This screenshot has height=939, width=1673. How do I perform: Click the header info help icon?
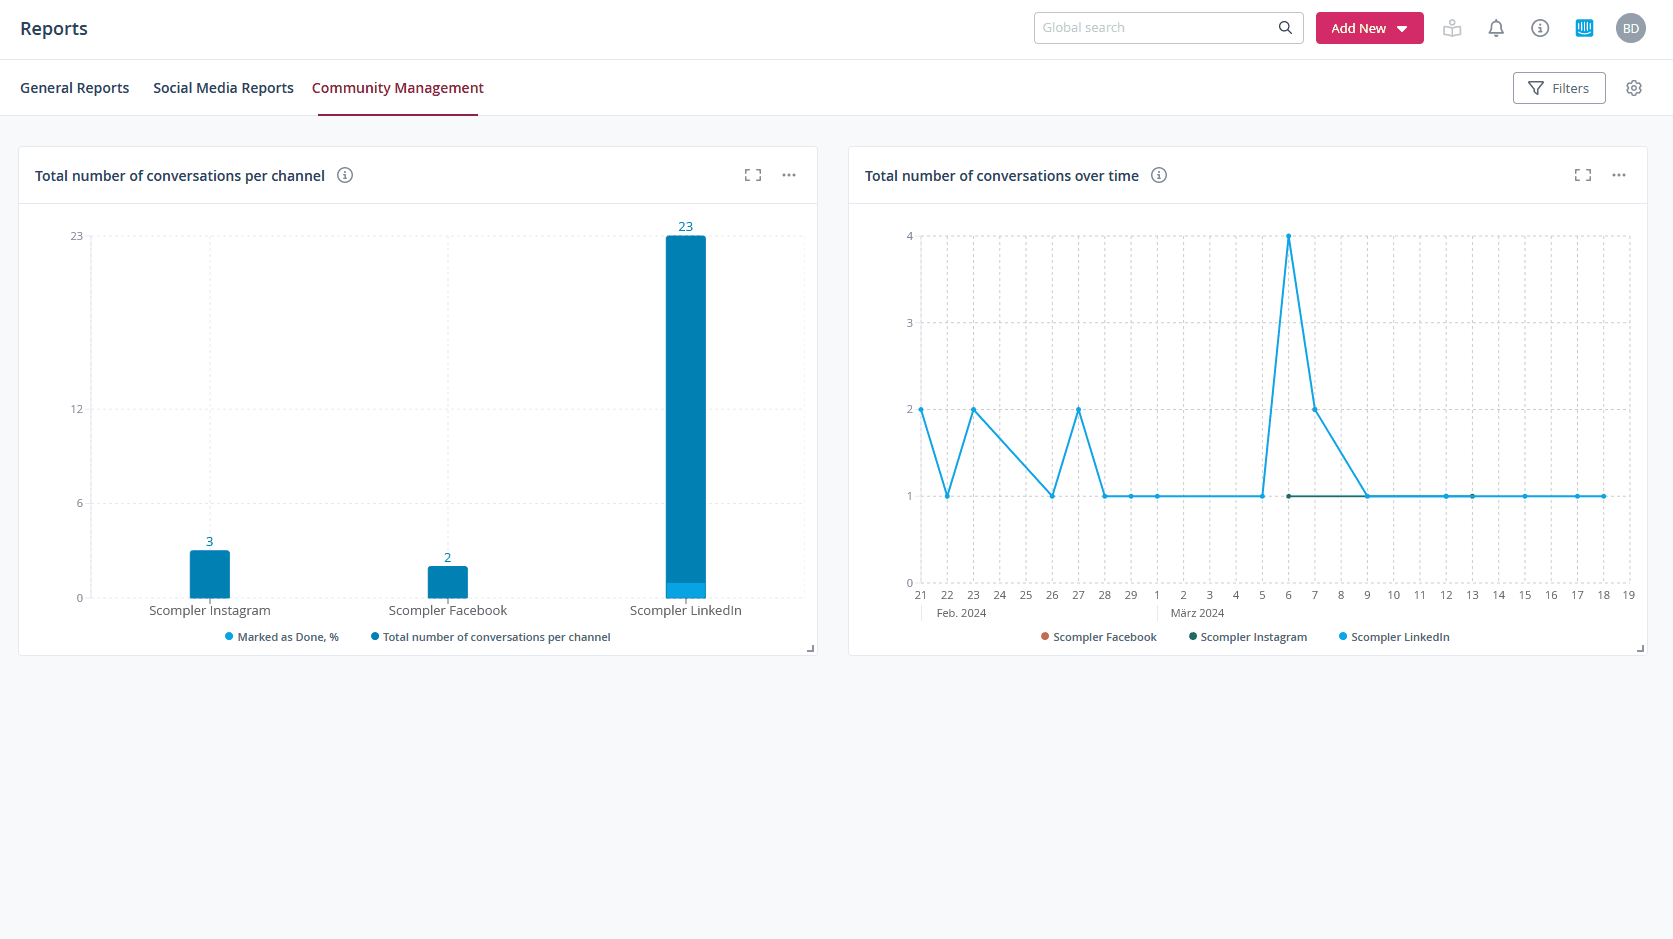[1540, 28]
